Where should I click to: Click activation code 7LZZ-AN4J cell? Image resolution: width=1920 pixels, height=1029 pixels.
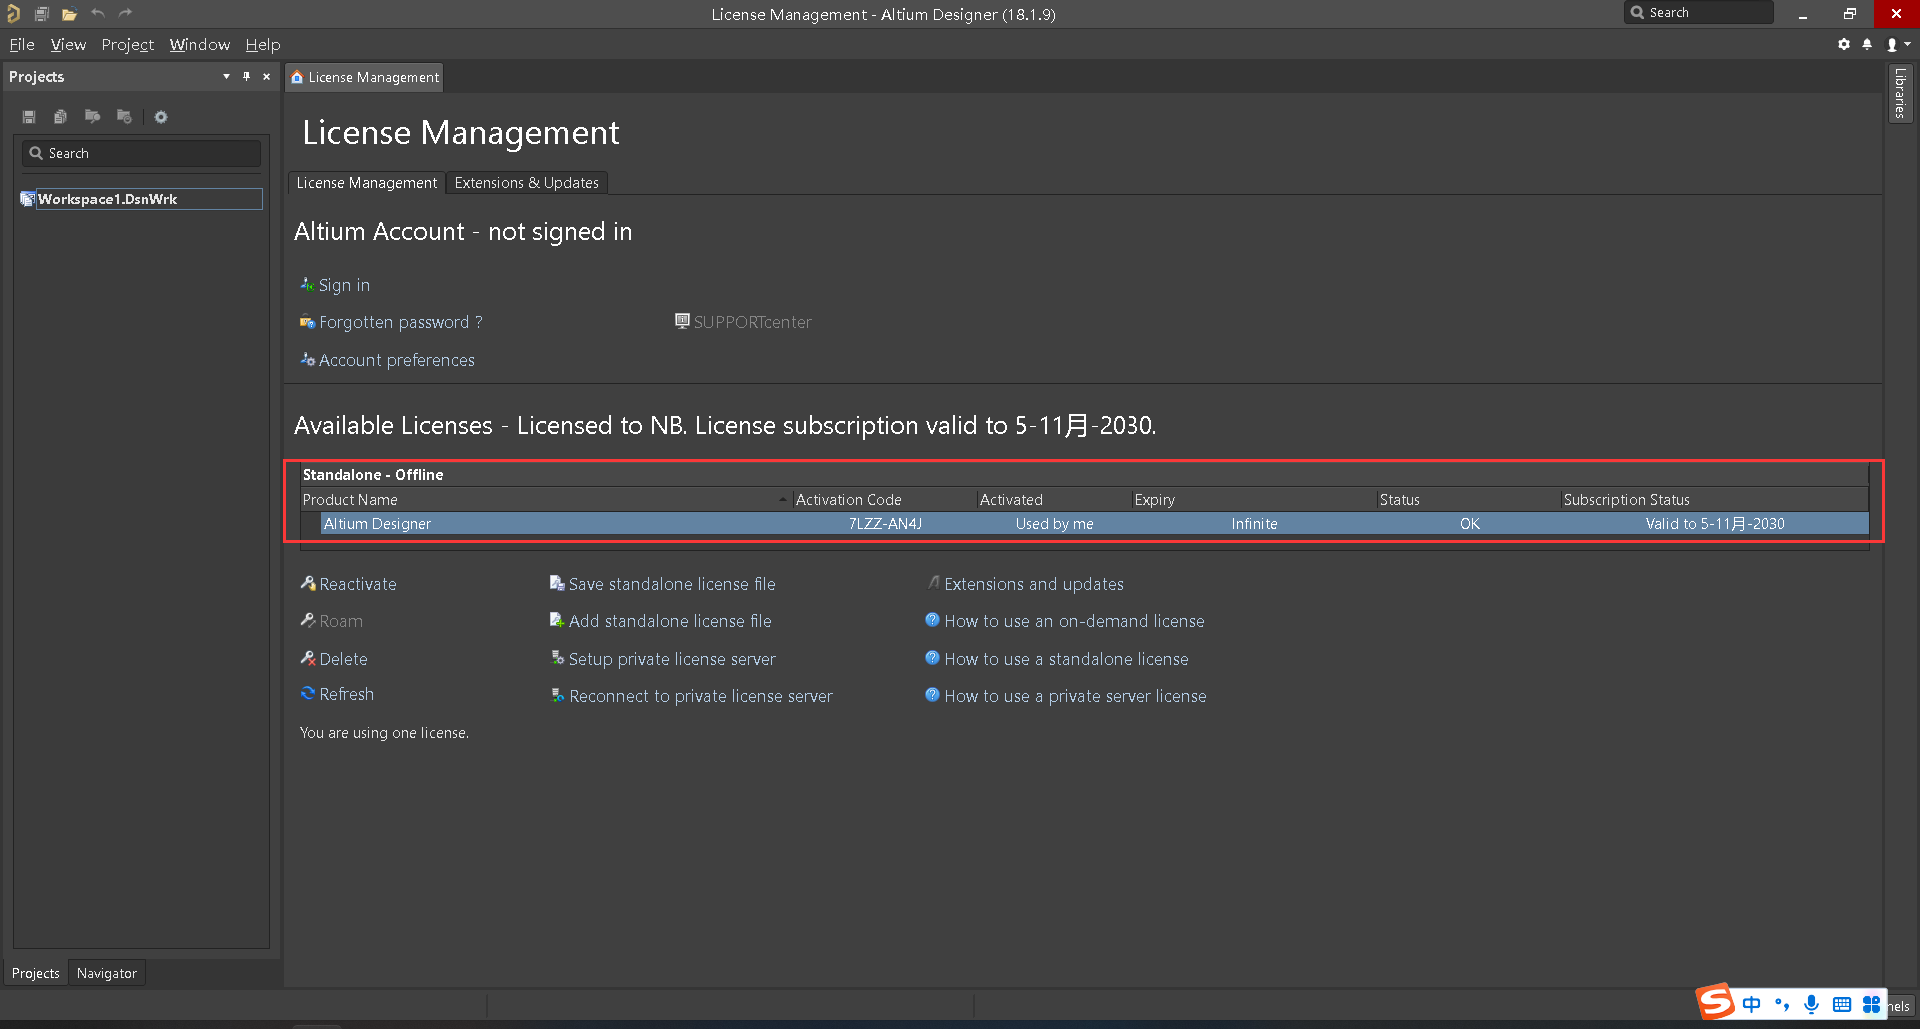885,524
